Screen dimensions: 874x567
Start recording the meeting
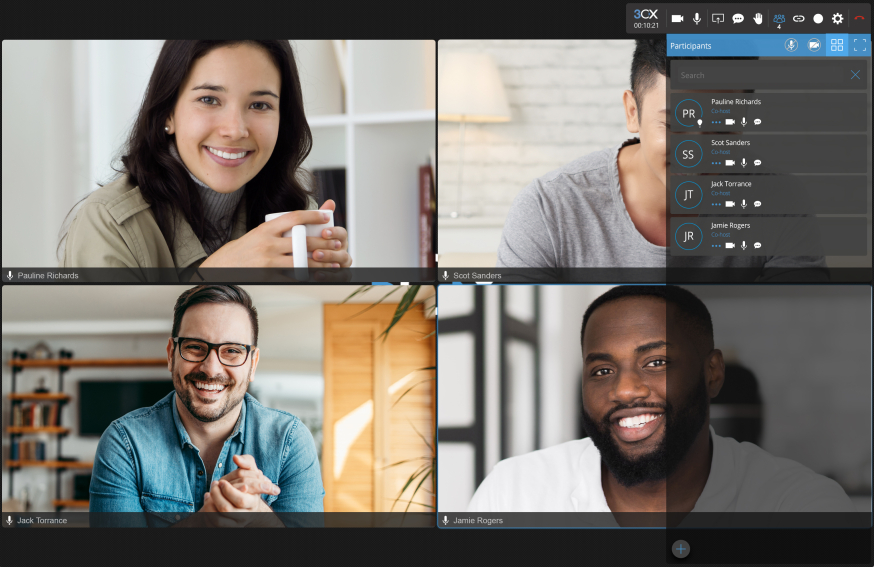click(818, 18)
